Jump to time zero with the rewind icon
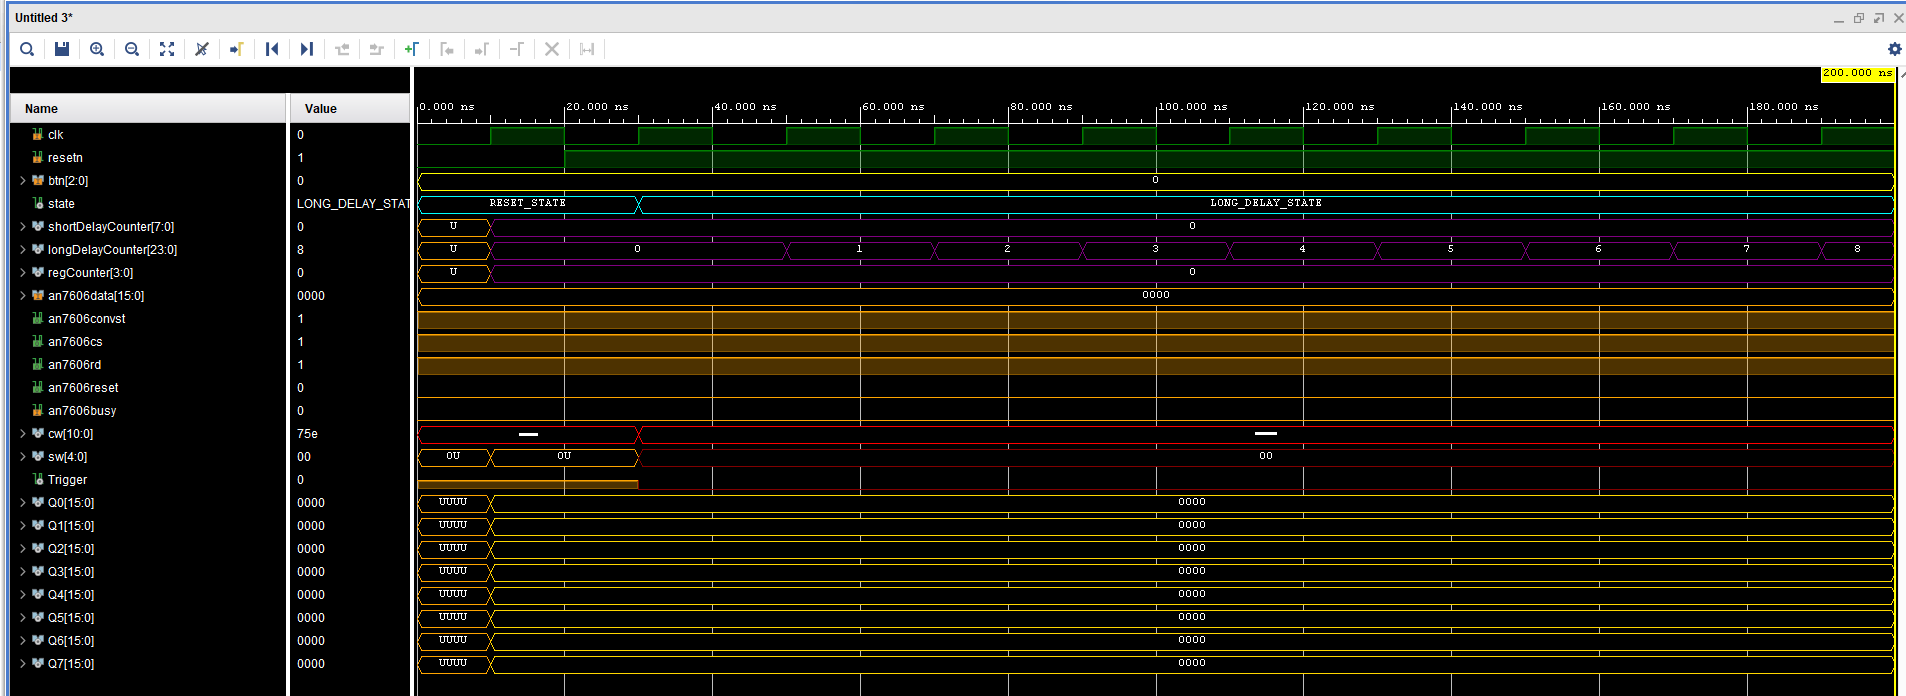Screen dimensions: 1906x696 272,49
